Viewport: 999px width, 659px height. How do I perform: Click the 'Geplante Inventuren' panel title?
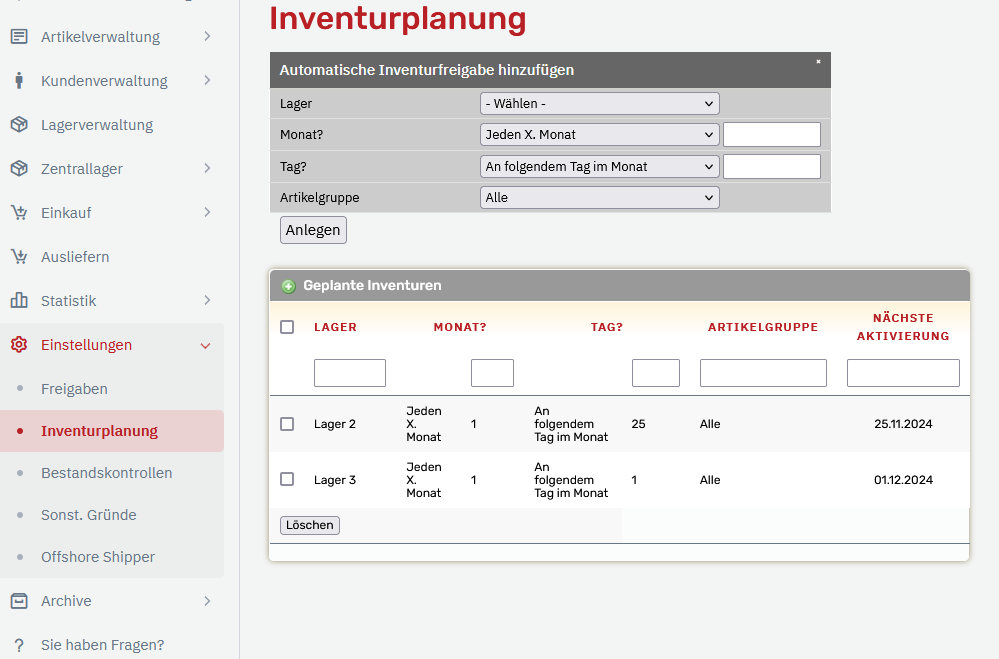click(372, 286)
